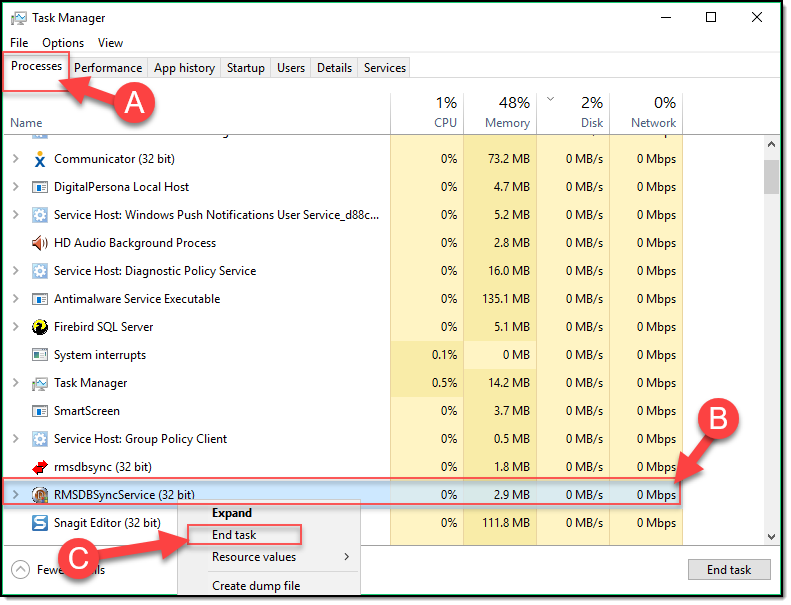Click the Antimalware Service Executable icon
The image size is (791, 605).
tap(40, 299)
